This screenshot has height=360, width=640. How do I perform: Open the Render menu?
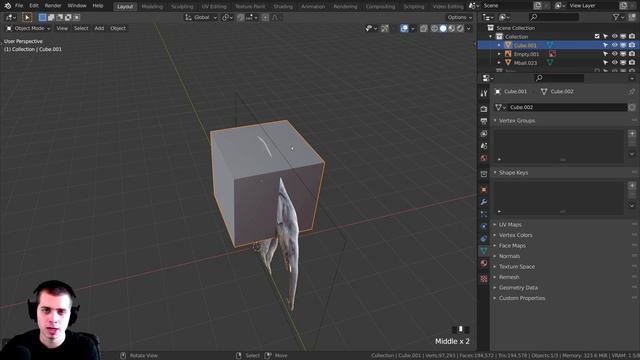[53, 6]
